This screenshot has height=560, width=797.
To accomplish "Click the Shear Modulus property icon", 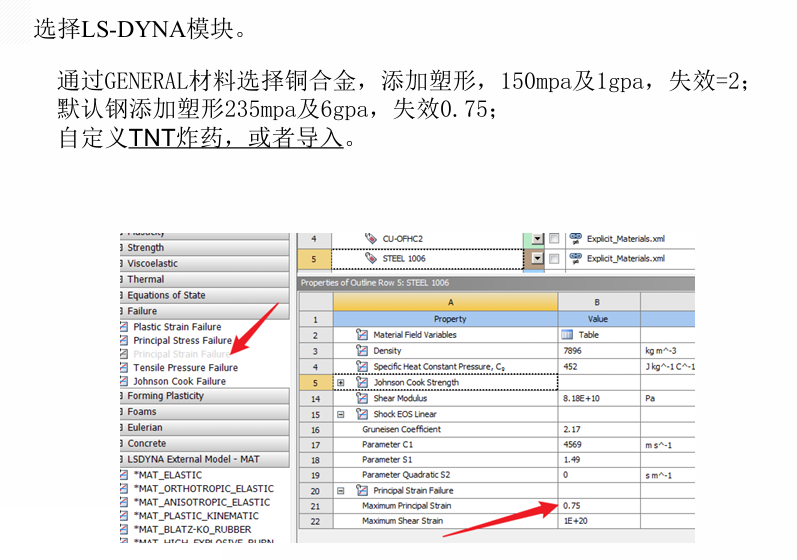I will pos(362,398).
